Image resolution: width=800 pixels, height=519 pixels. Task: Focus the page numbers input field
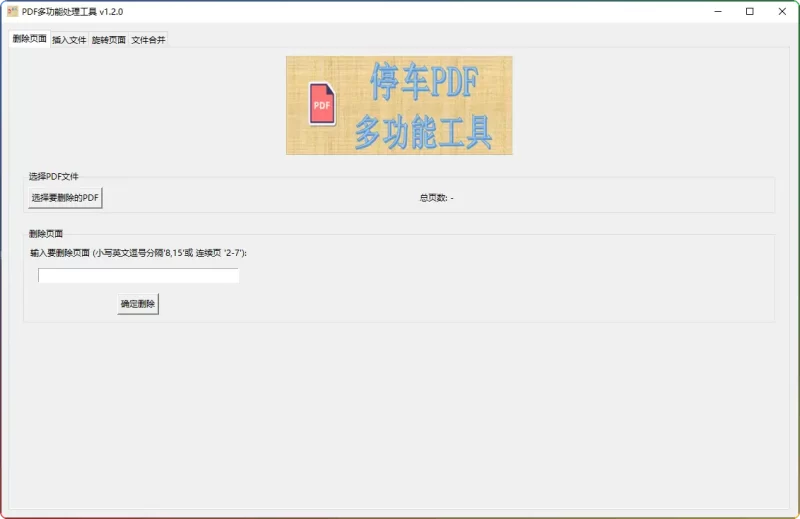coord(138,276)
